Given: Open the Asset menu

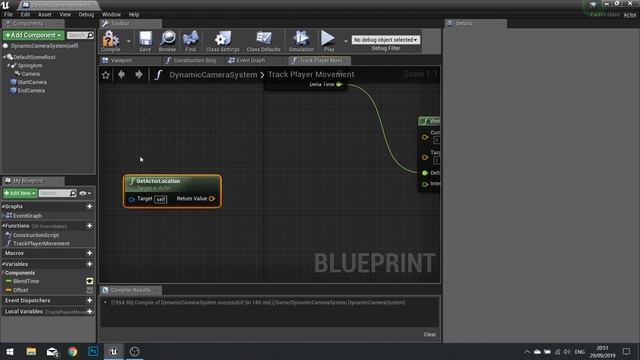Looking at the screenshot, I should [x=45, y=14].
